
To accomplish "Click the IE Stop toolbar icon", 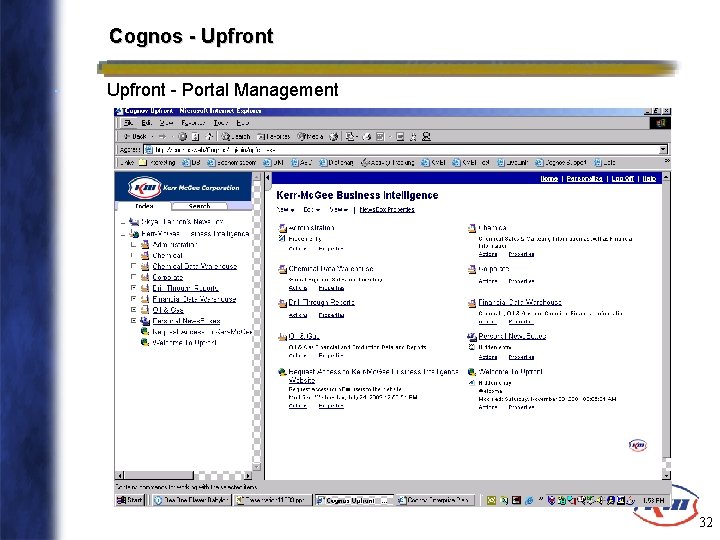I will 183,136.
